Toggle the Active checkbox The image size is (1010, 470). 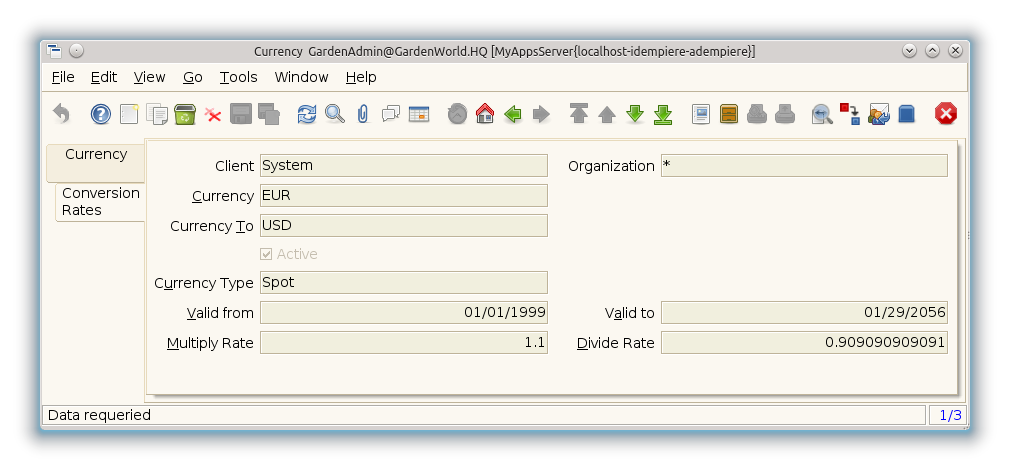click(x=266, y=254)
